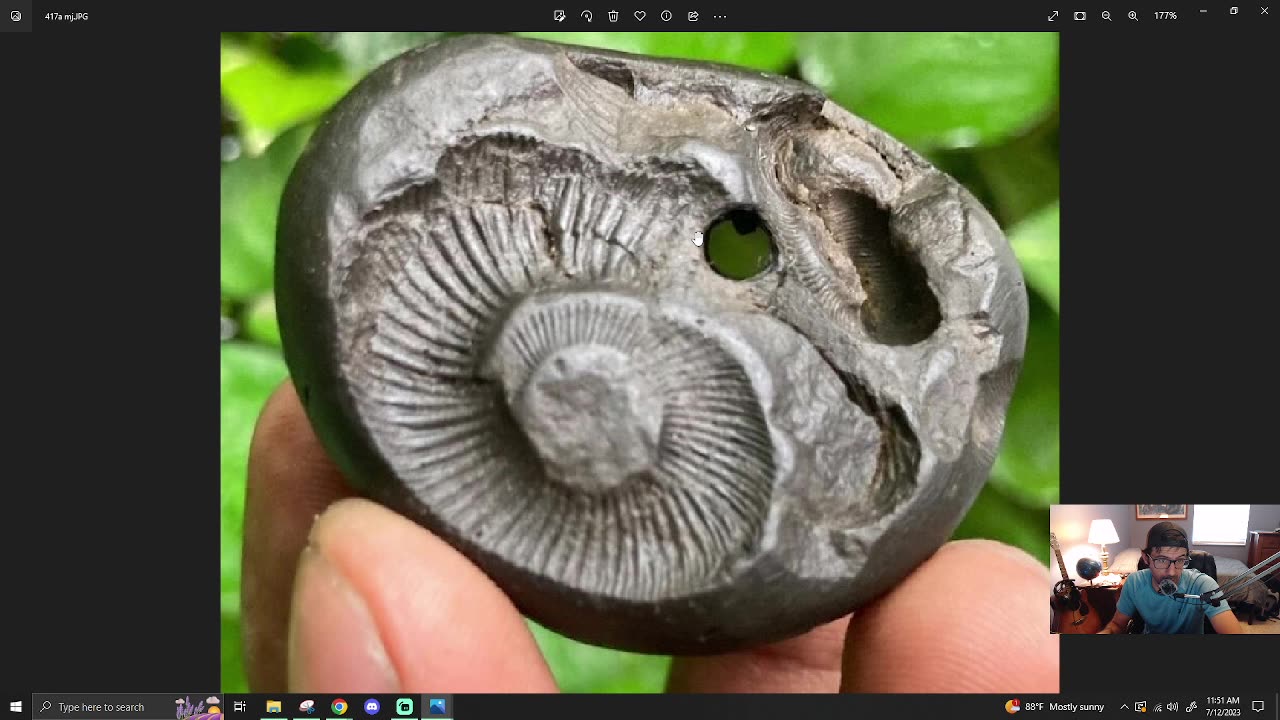Image resolution: width=1280 pixels, height=720 pixels.
Task: Open Task View on the taskbar
Action: [240, 707]
